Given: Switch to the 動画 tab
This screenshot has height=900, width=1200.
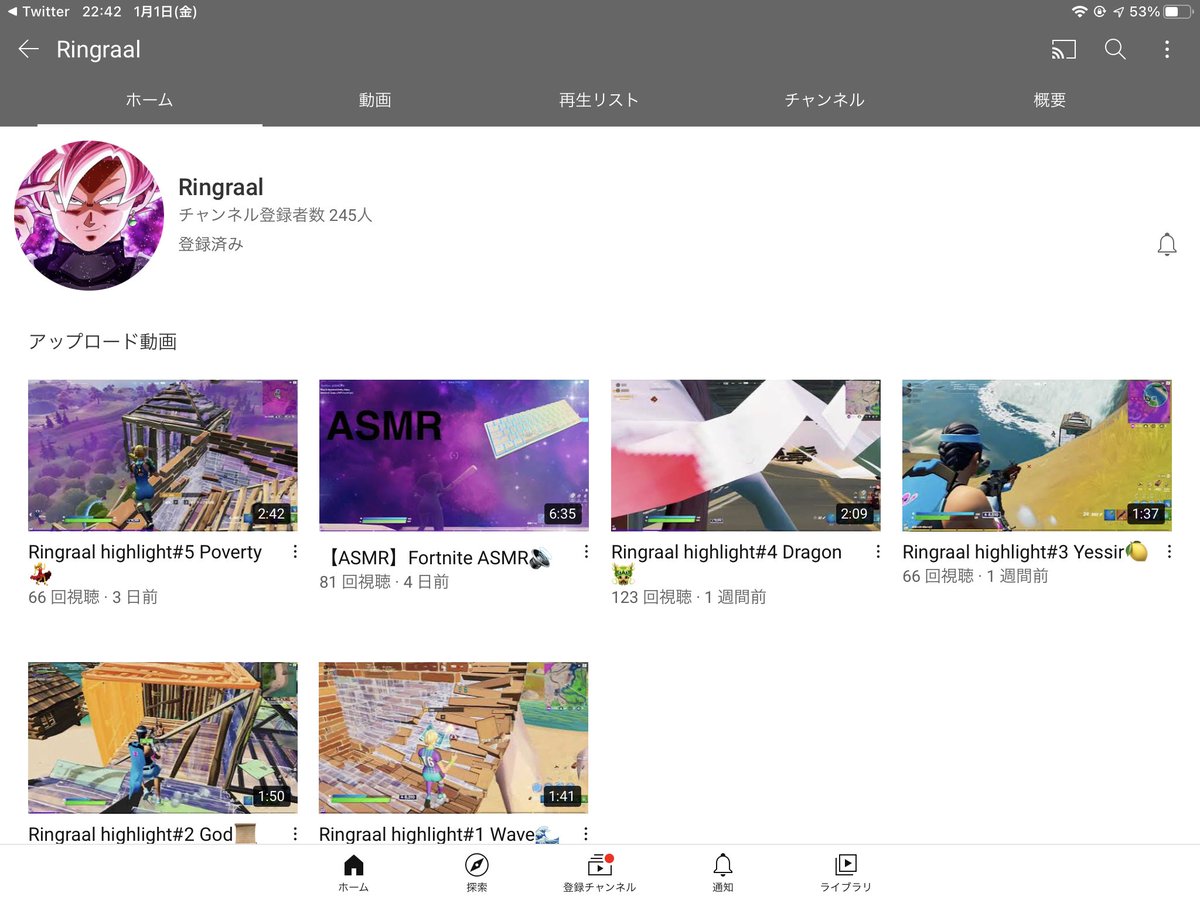Looking at the screenshot, I should tap(375, 100).
